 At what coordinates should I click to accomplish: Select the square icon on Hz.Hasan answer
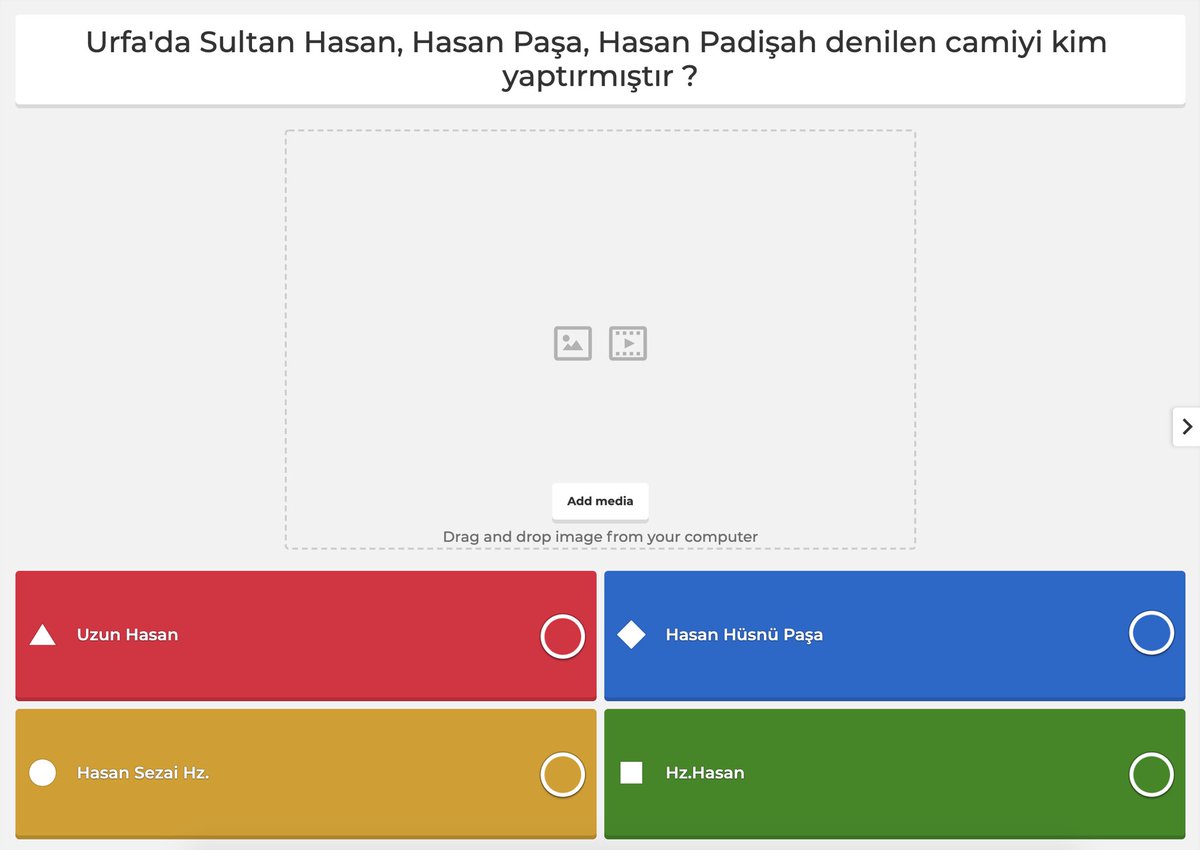tap(632, 771)
